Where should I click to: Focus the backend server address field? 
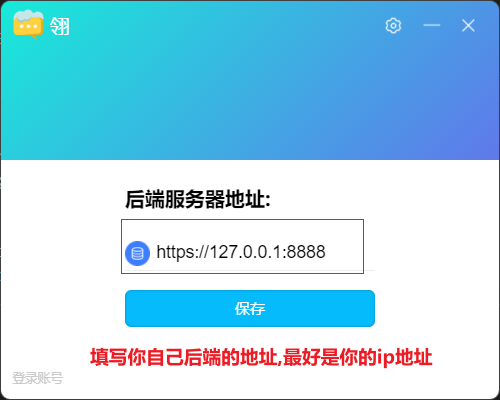pos(250,252)
